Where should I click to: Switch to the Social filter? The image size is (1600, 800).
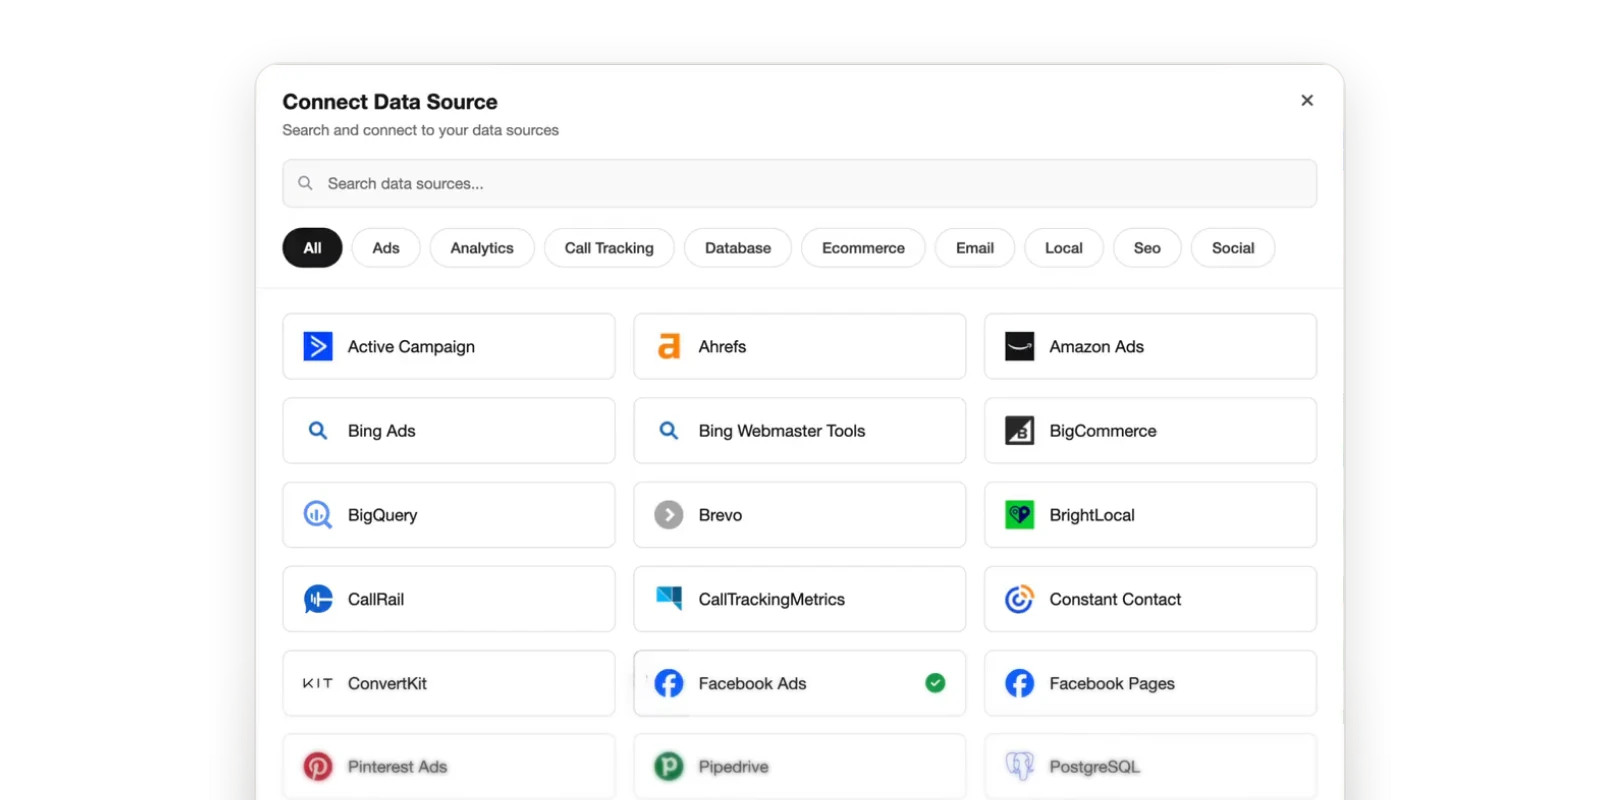click(x=1233, y=248)
